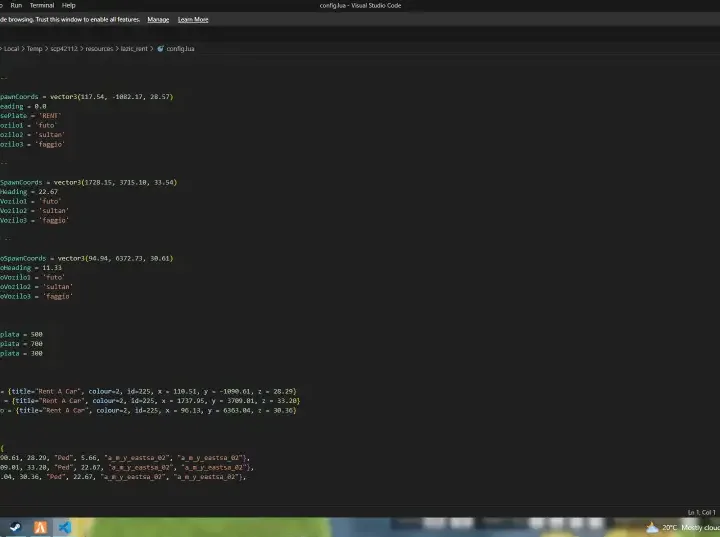Open the Help menu

tap(68, 6)
